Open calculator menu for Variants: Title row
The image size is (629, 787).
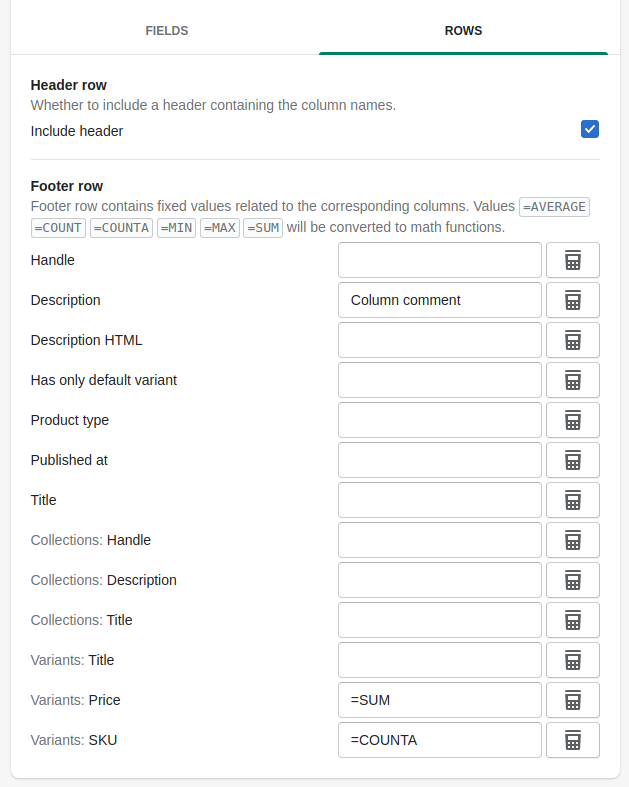click(x=573, y=660)
